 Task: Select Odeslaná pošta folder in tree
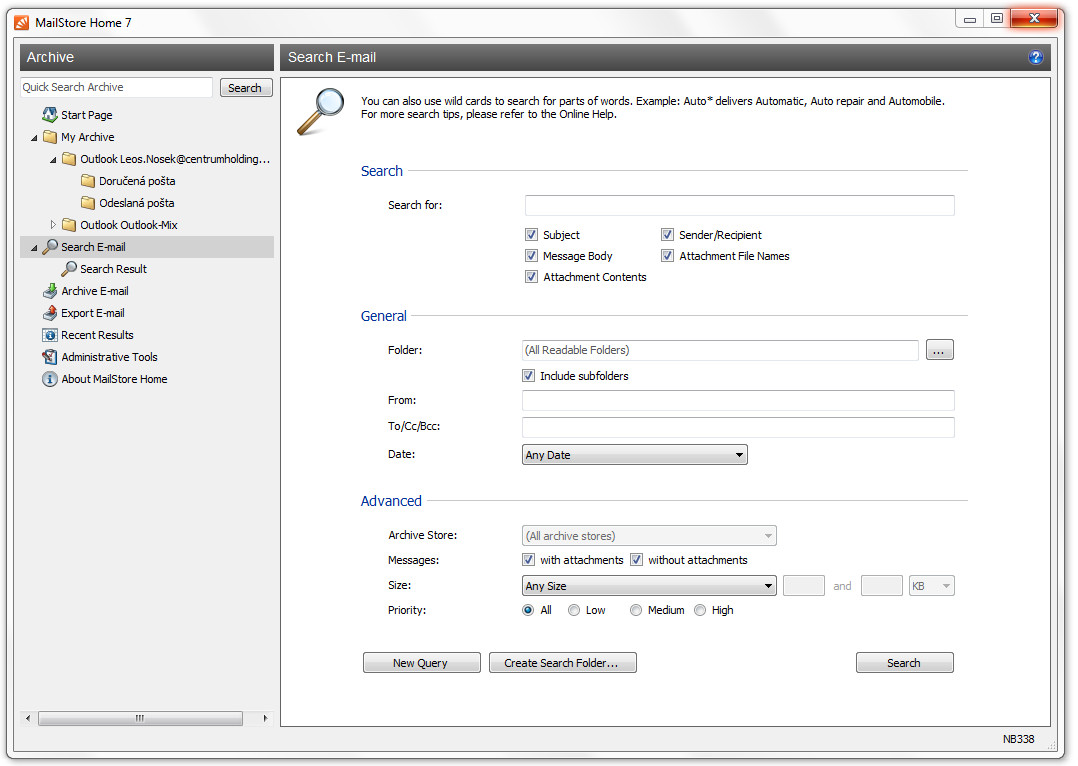coord(136,203)
